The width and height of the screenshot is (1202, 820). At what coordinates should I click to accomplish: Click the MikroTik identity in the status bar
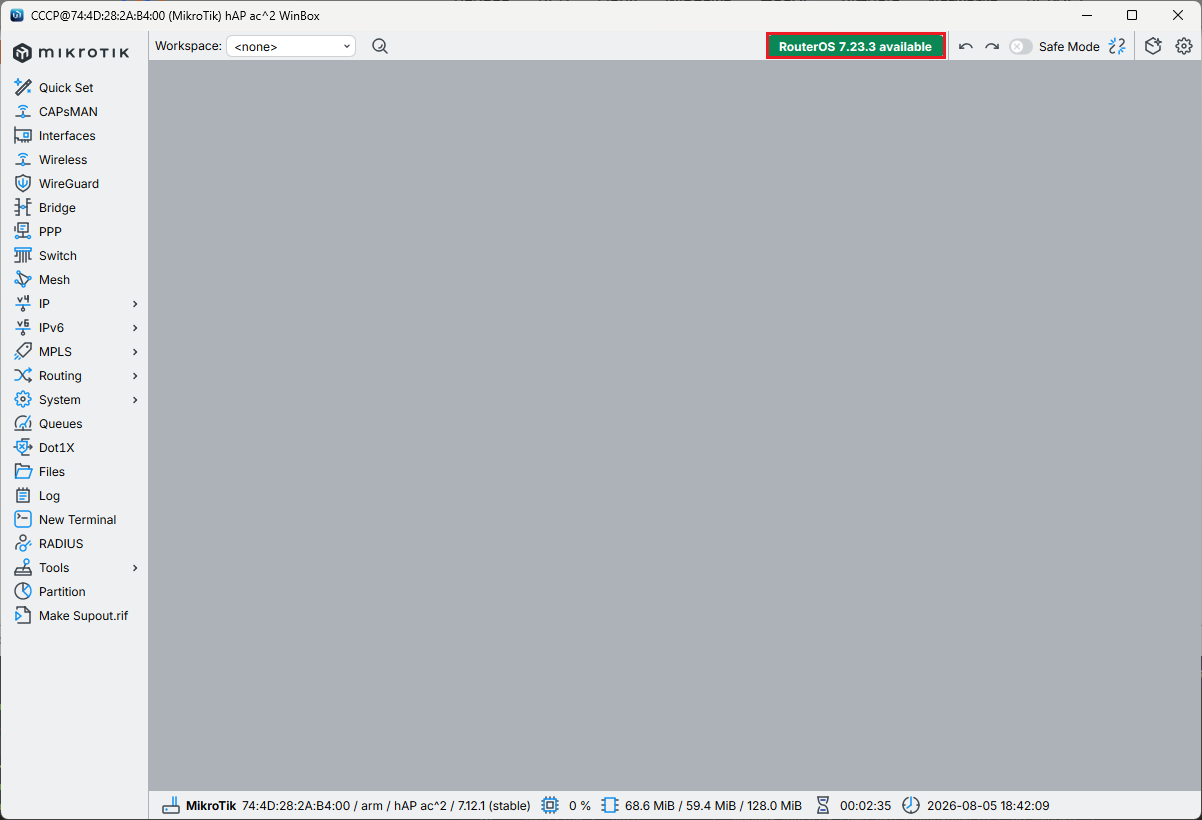[211, 806]
